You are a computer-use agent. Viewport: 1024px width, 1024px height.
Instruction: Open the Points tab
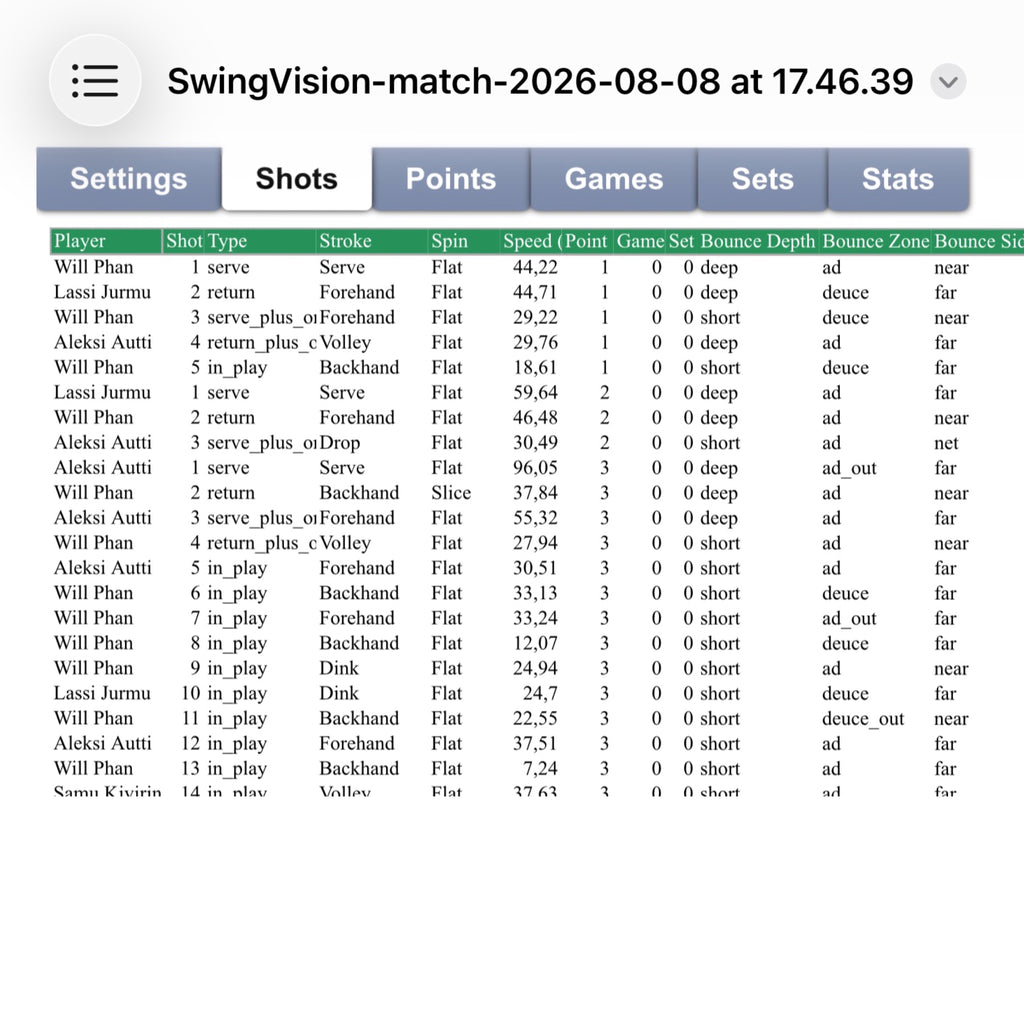point(451,178)
